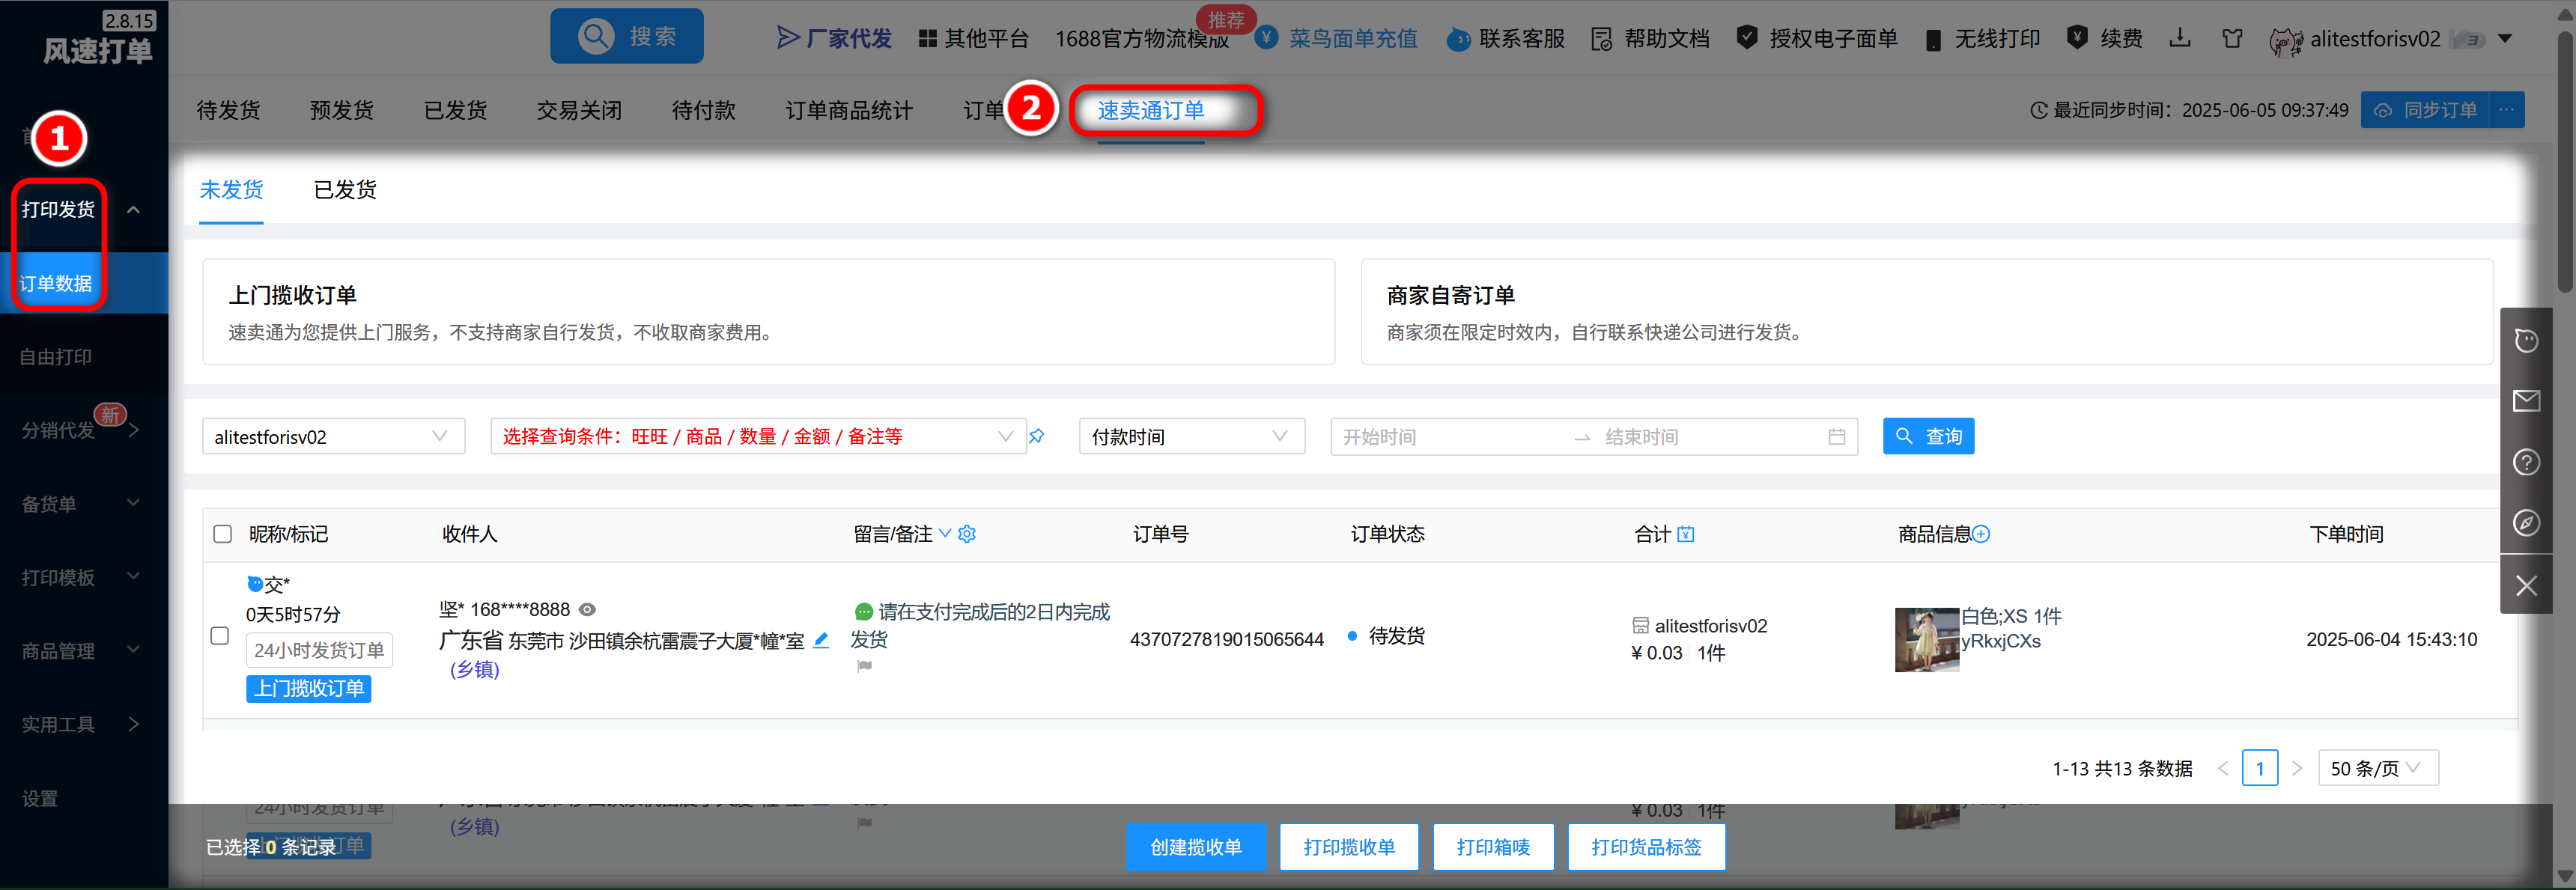Choose 上门揽收订单 card
The height and width of the screenshot is (890, 2576).
768,312
